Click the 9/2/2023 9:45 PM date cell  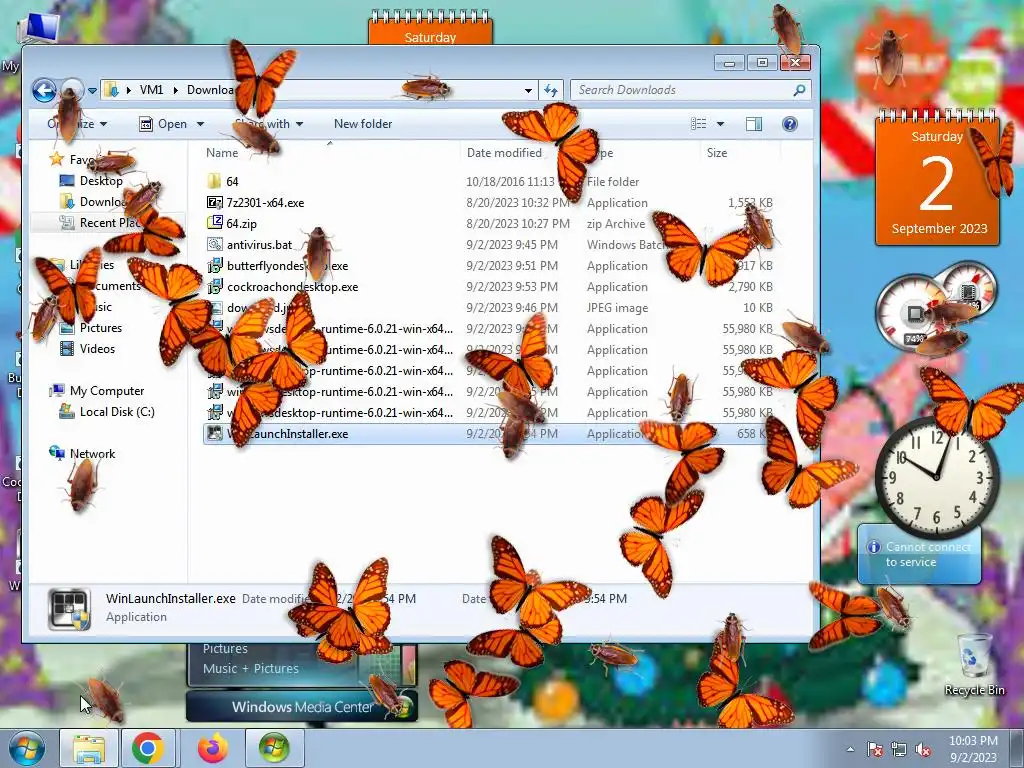pos(512,245)
